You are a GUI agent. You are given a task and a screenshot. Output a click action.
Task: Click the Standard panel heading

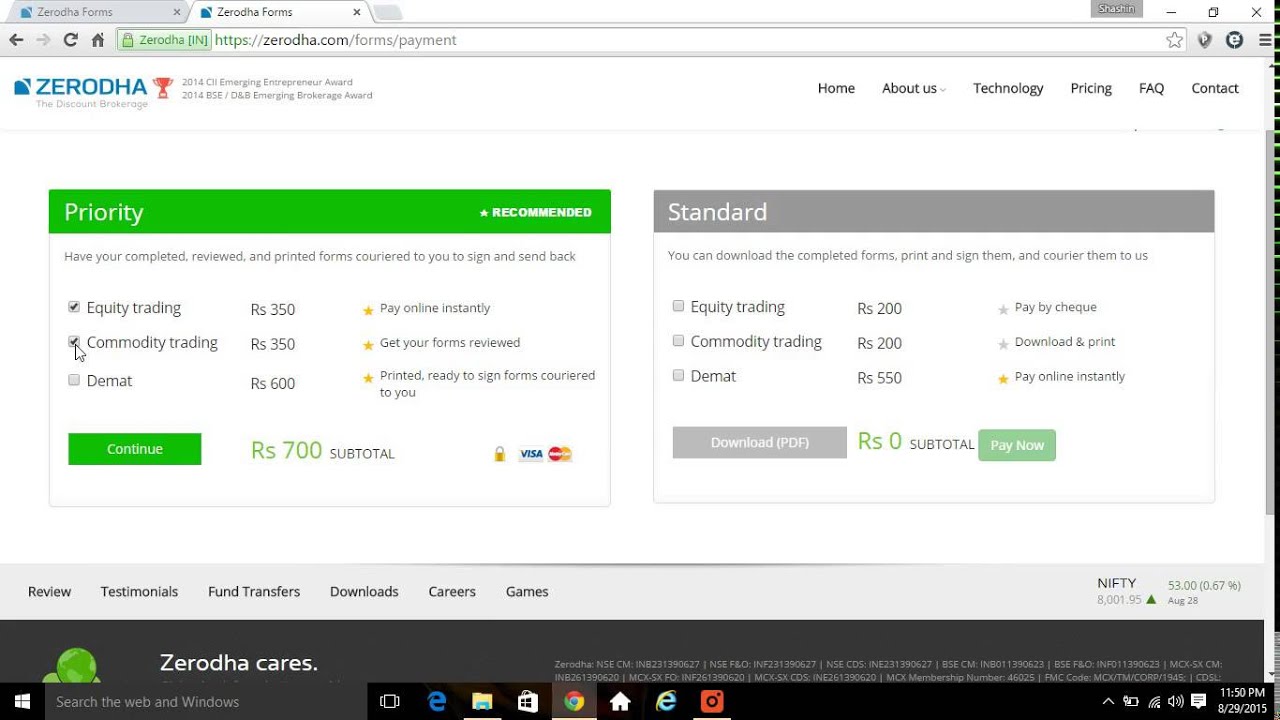click(717, 212)
